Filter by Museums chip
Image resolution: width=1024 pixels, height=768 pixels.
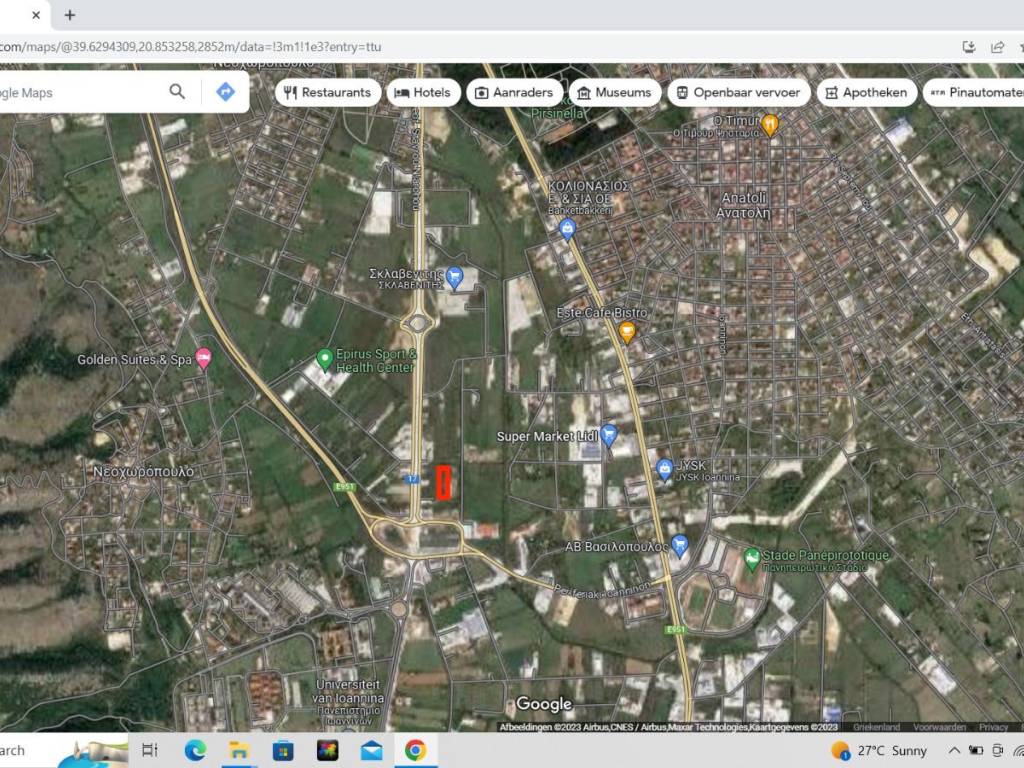coord(613,92)
